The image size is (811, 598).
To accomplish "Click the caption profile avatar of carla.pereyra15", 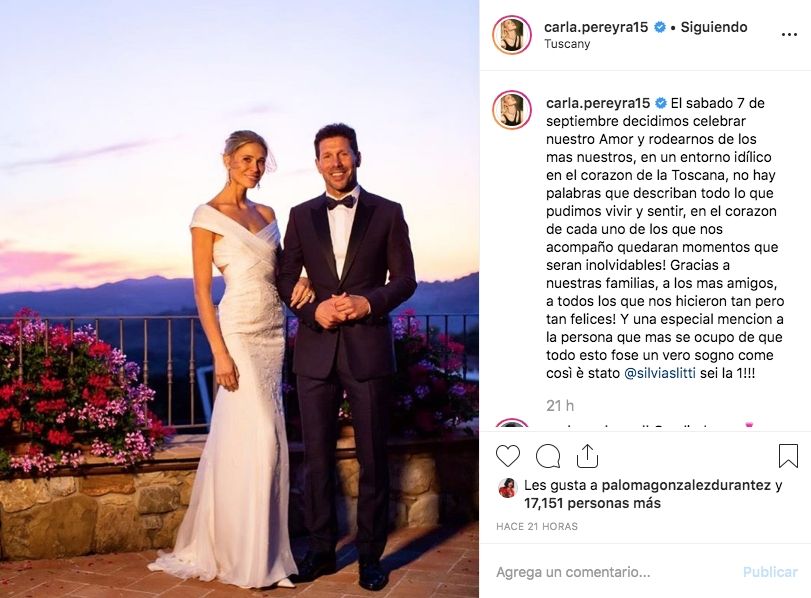I will pos(512,110).
